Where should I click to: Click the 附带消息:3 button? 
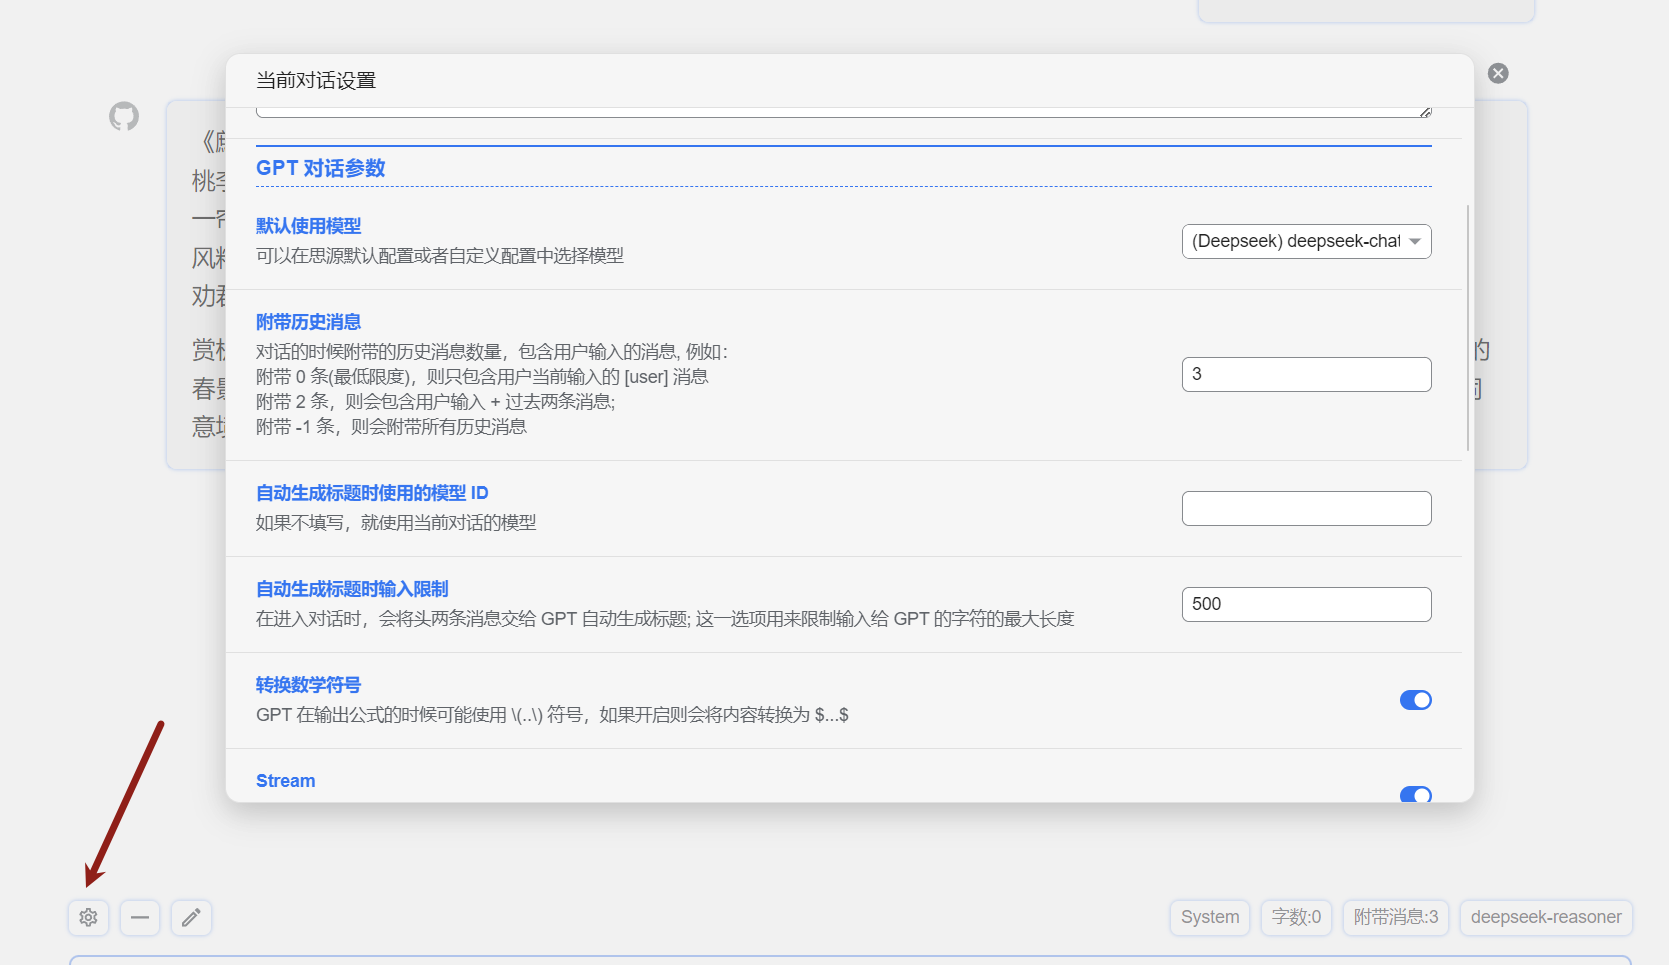tap(1396, 917)
